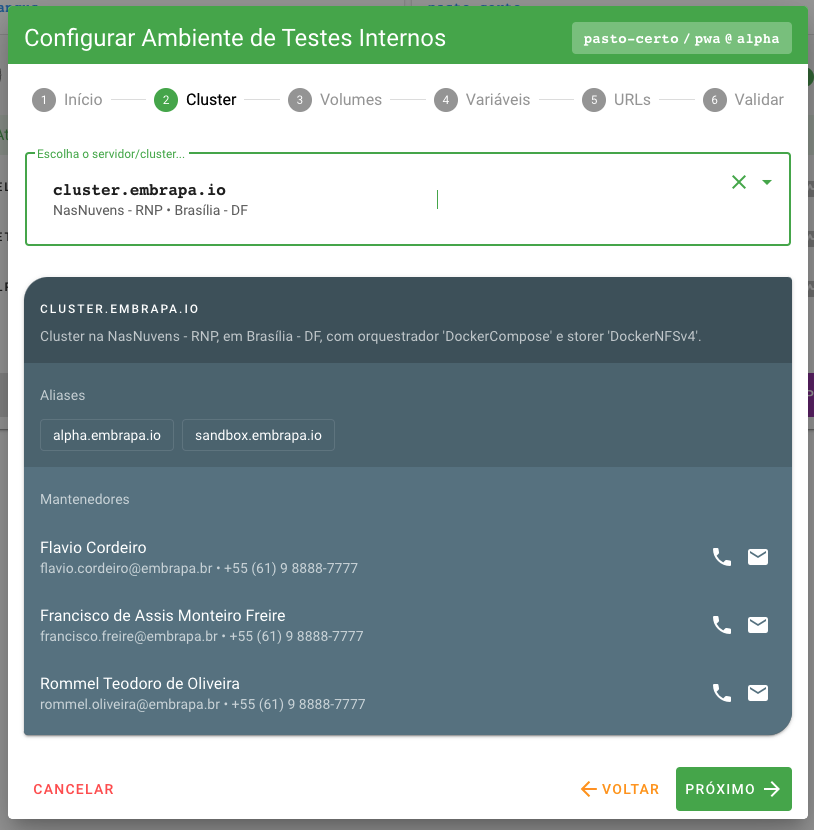Go back with VOLTAR button
The height and width of the screenshot is (830, 814).
point(620,789)
